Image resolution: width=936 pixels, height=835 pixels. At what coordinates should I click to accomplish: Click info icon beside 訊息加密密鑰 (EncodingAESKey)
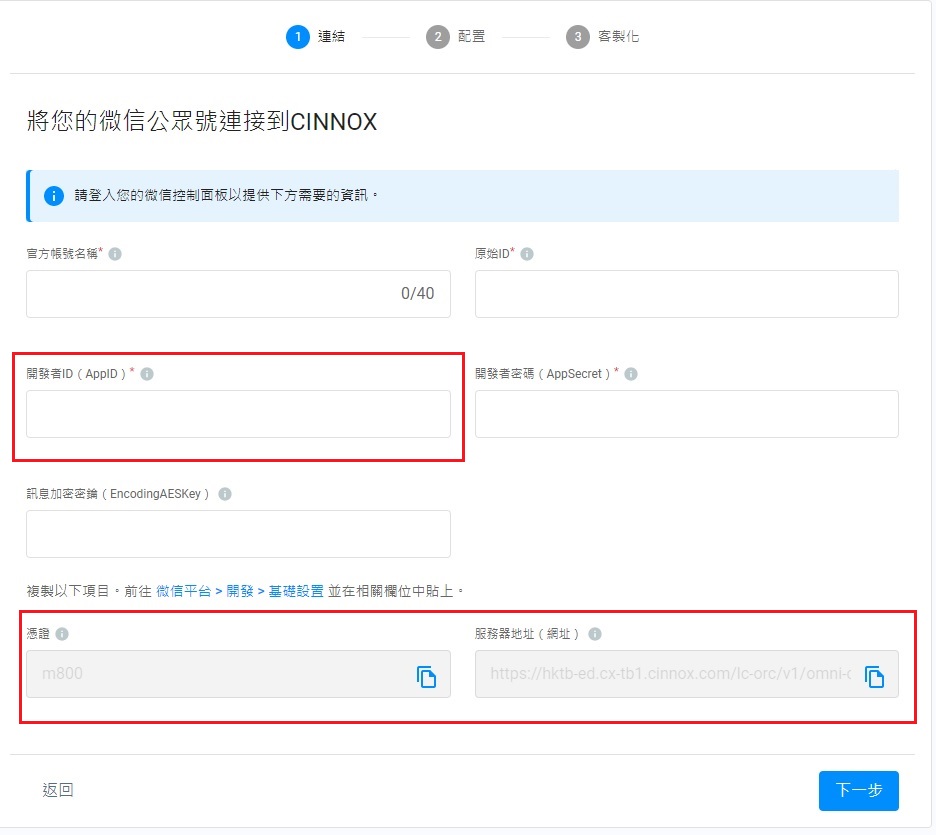click(x=225, y=494)
